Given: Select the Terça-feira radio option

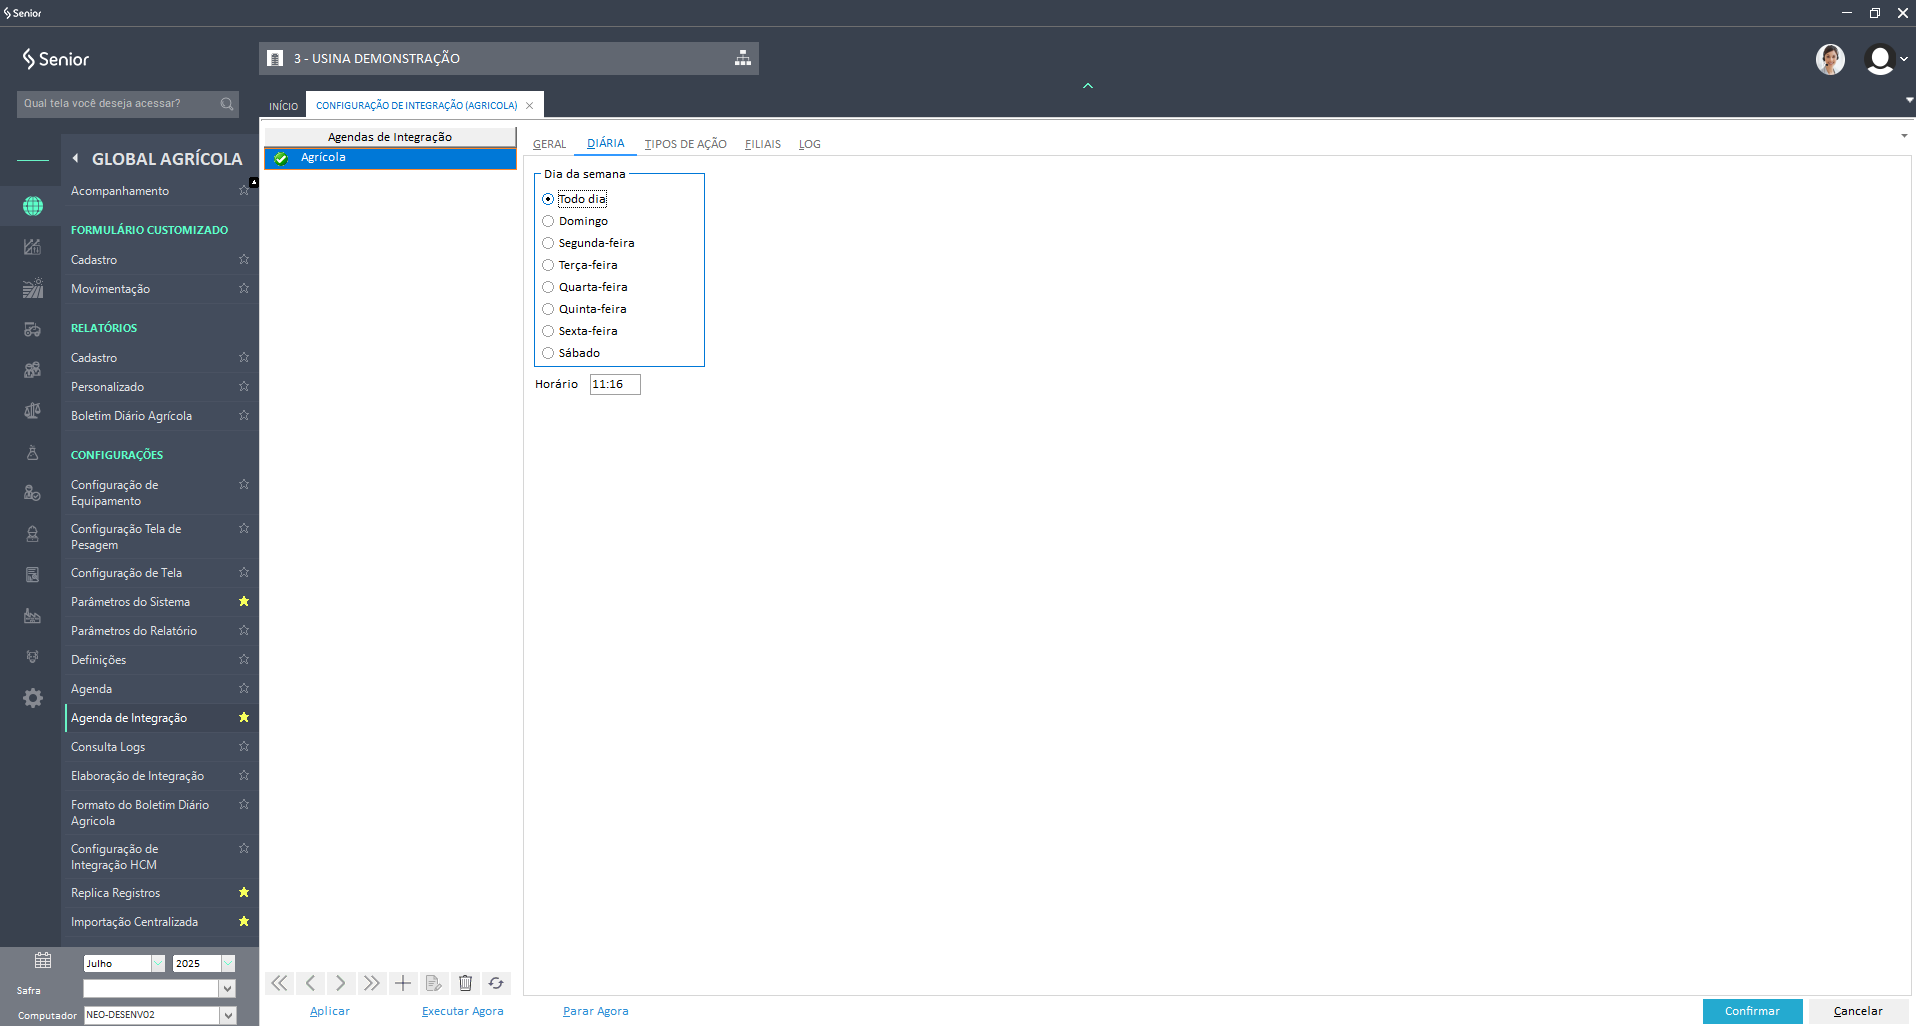Looking at the screenshot, I should coord(548,265).
